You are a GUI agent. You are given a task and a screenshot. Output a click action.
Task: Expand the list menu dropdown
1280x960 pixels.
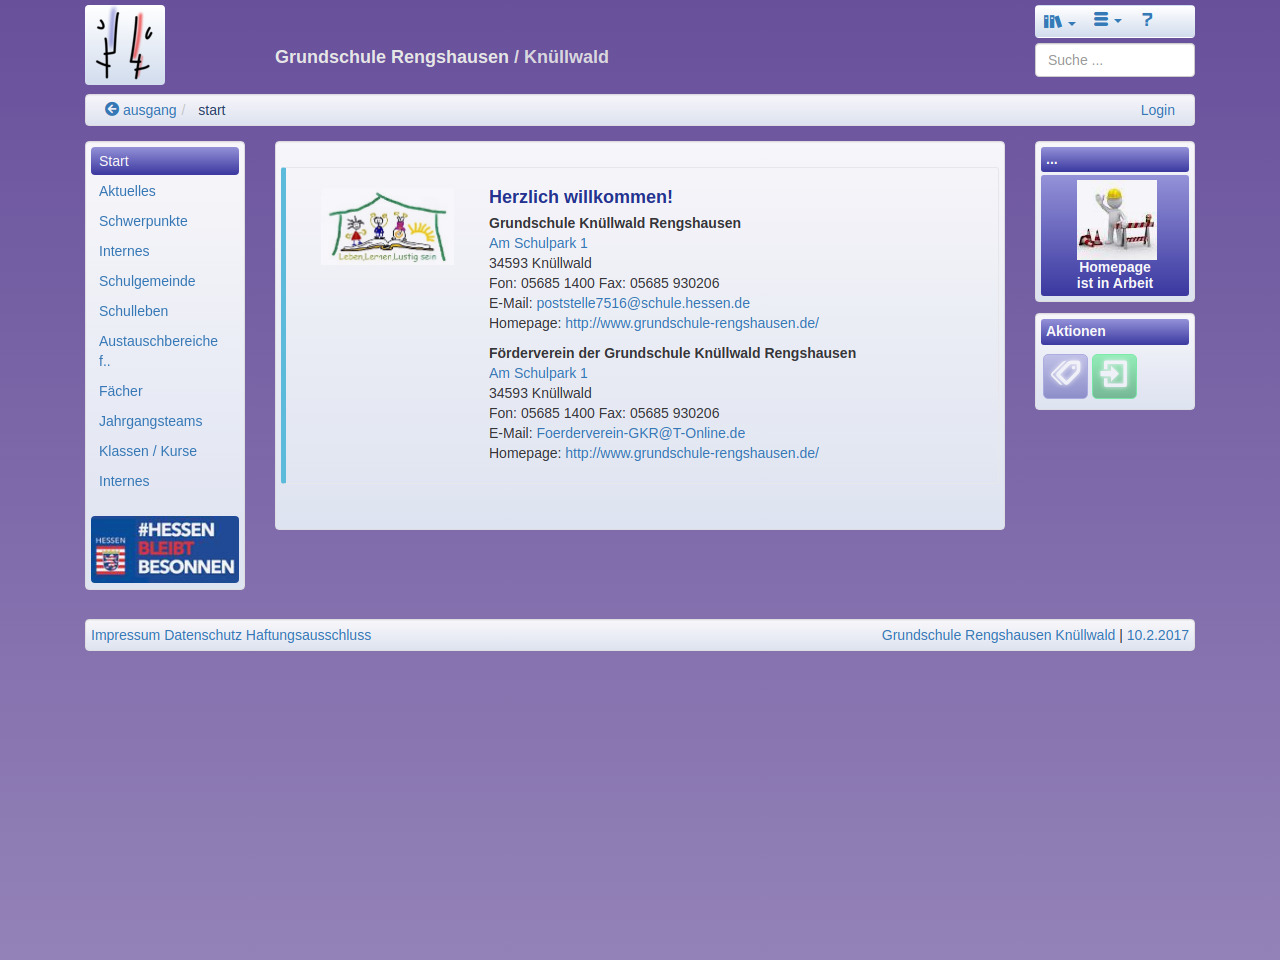[x=1106, y=20]
